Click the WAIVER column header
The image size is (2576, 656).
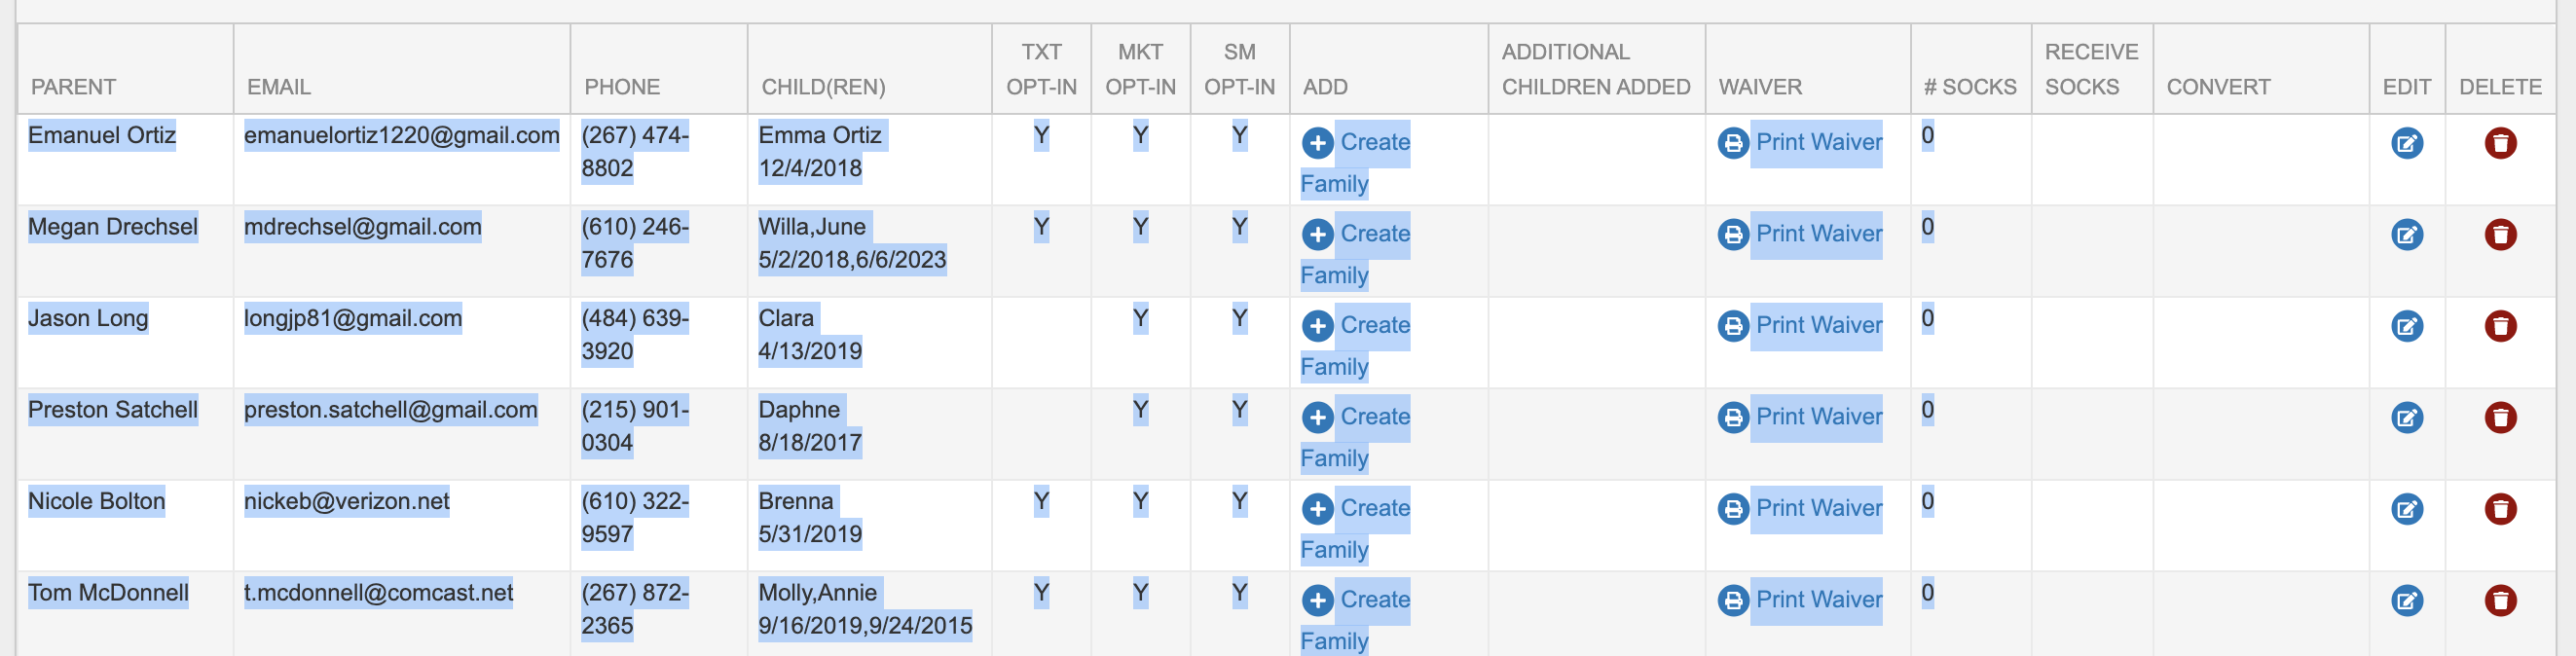[1759, 87]
